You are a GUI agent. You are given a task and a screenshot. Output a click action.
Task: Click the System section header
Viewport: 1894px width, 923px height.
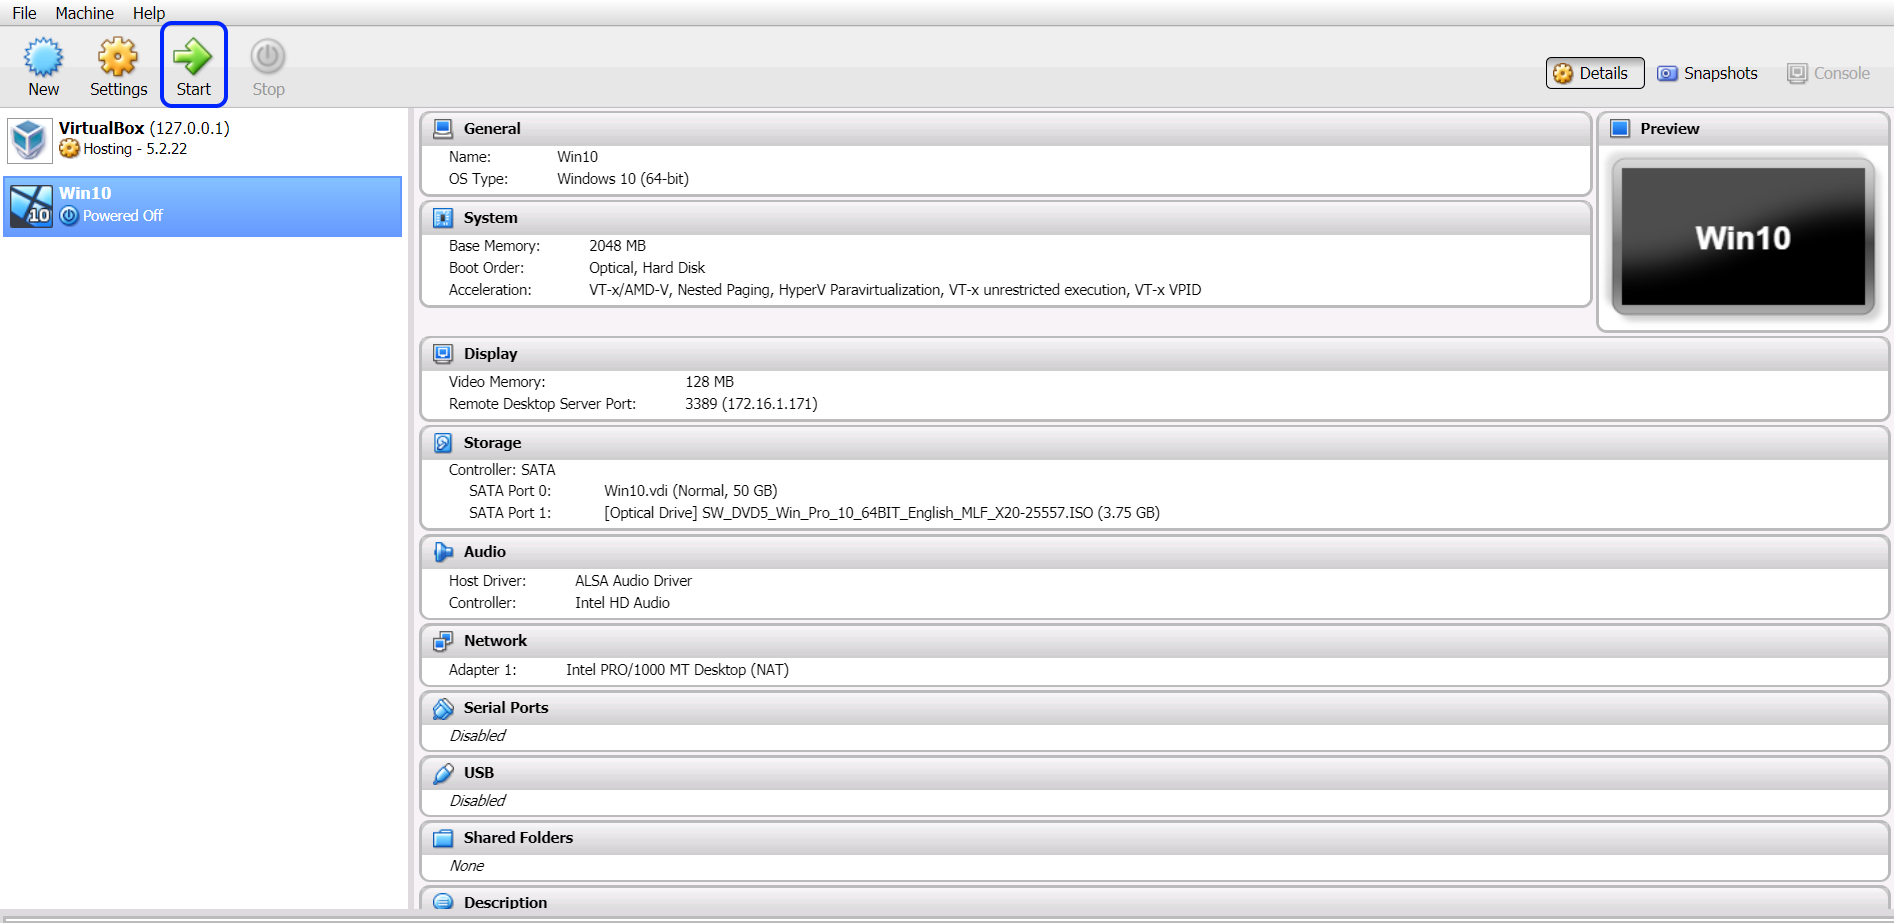(1005, 218)
